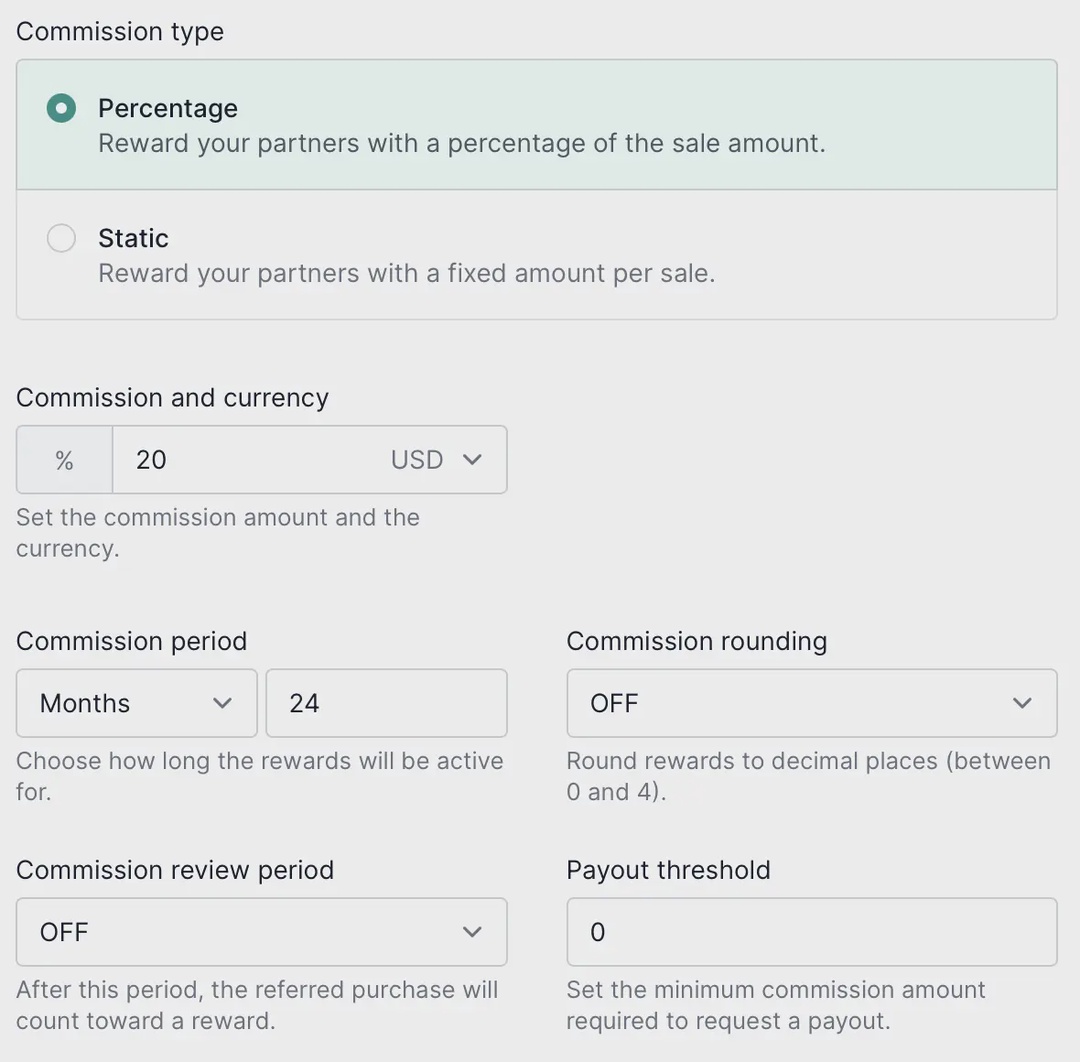Select the Static commission type

click(x=133, y=238)
